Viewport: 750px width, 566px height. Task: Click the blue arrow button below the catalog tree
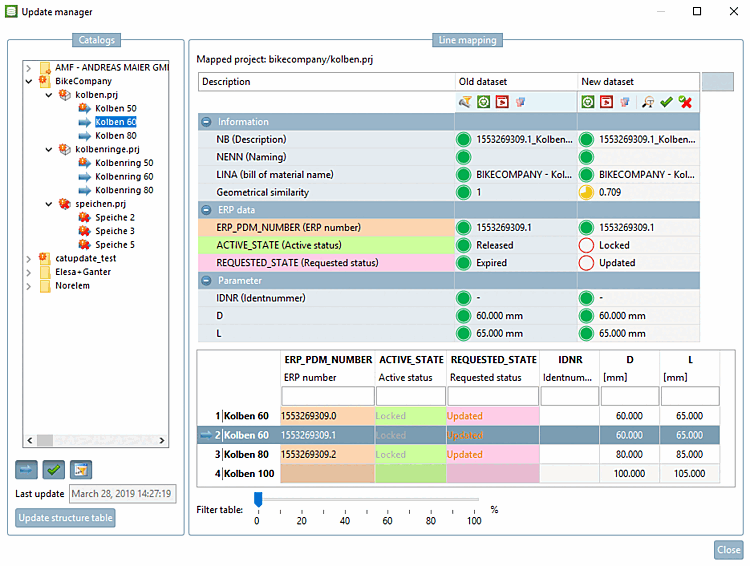[x=27, y=469]
